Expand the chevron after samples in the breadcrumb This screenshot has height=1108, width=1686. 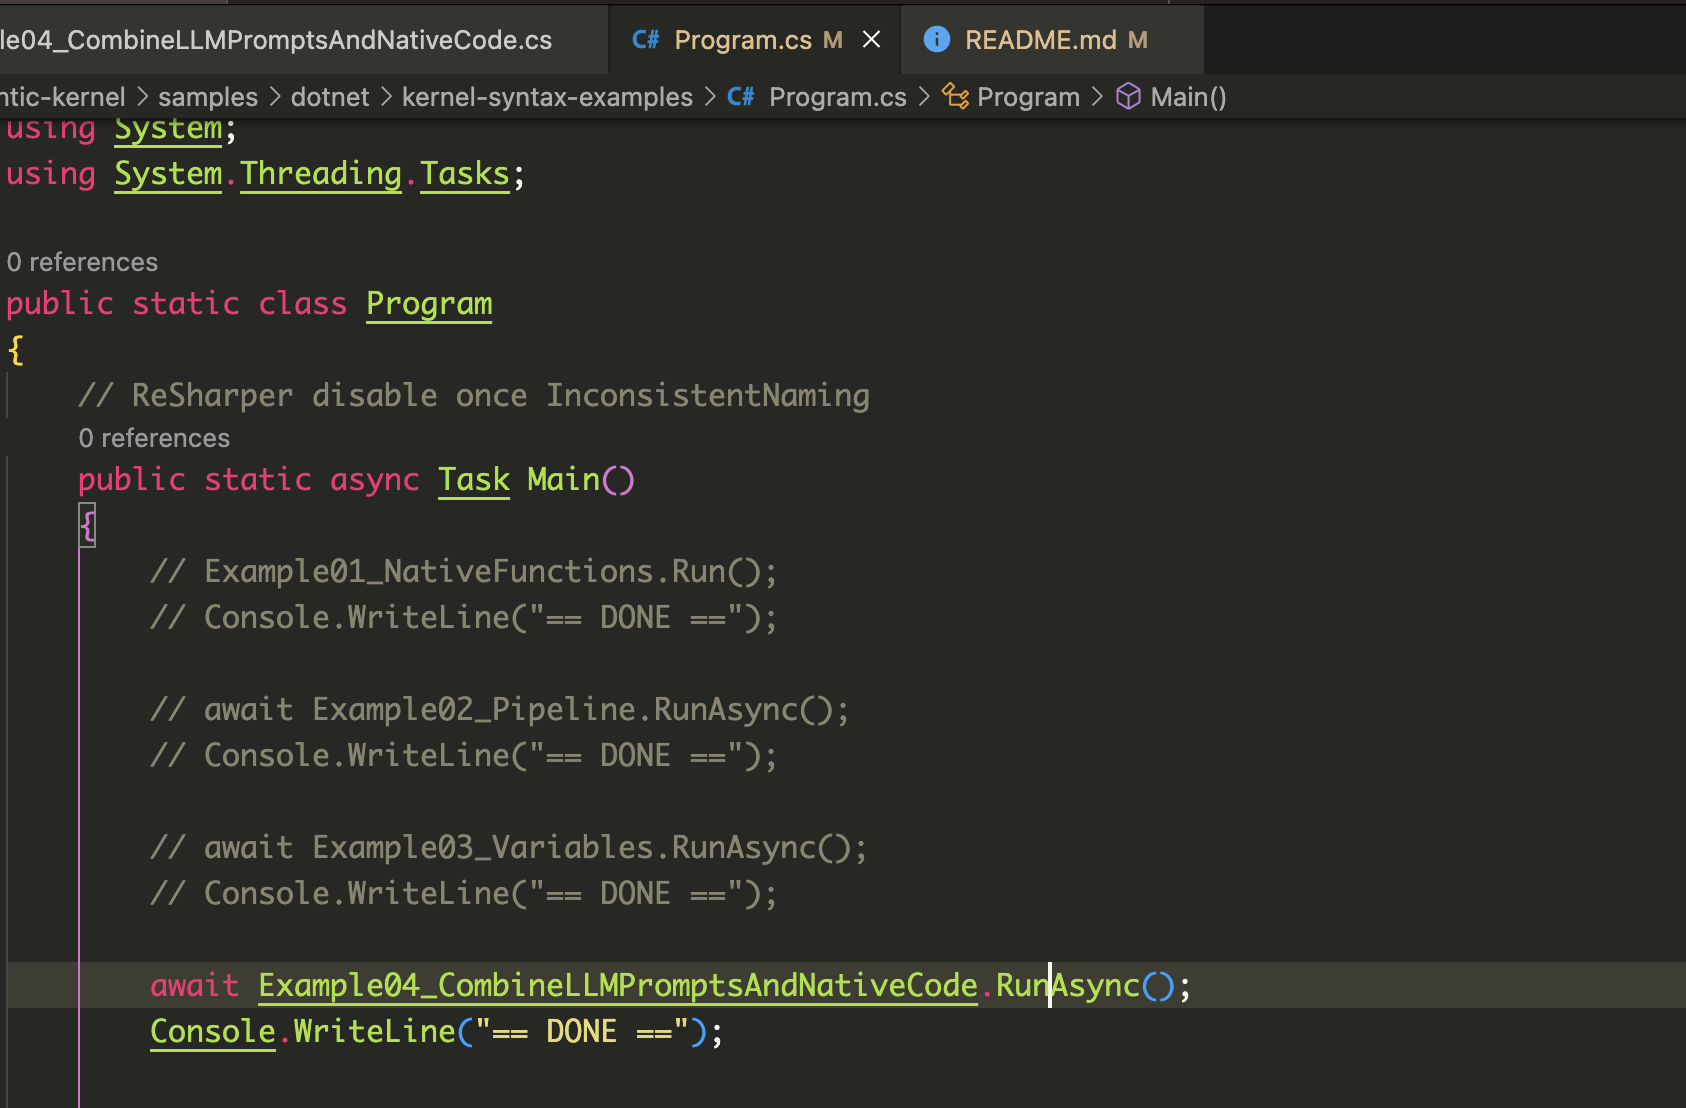coord(273,96)
